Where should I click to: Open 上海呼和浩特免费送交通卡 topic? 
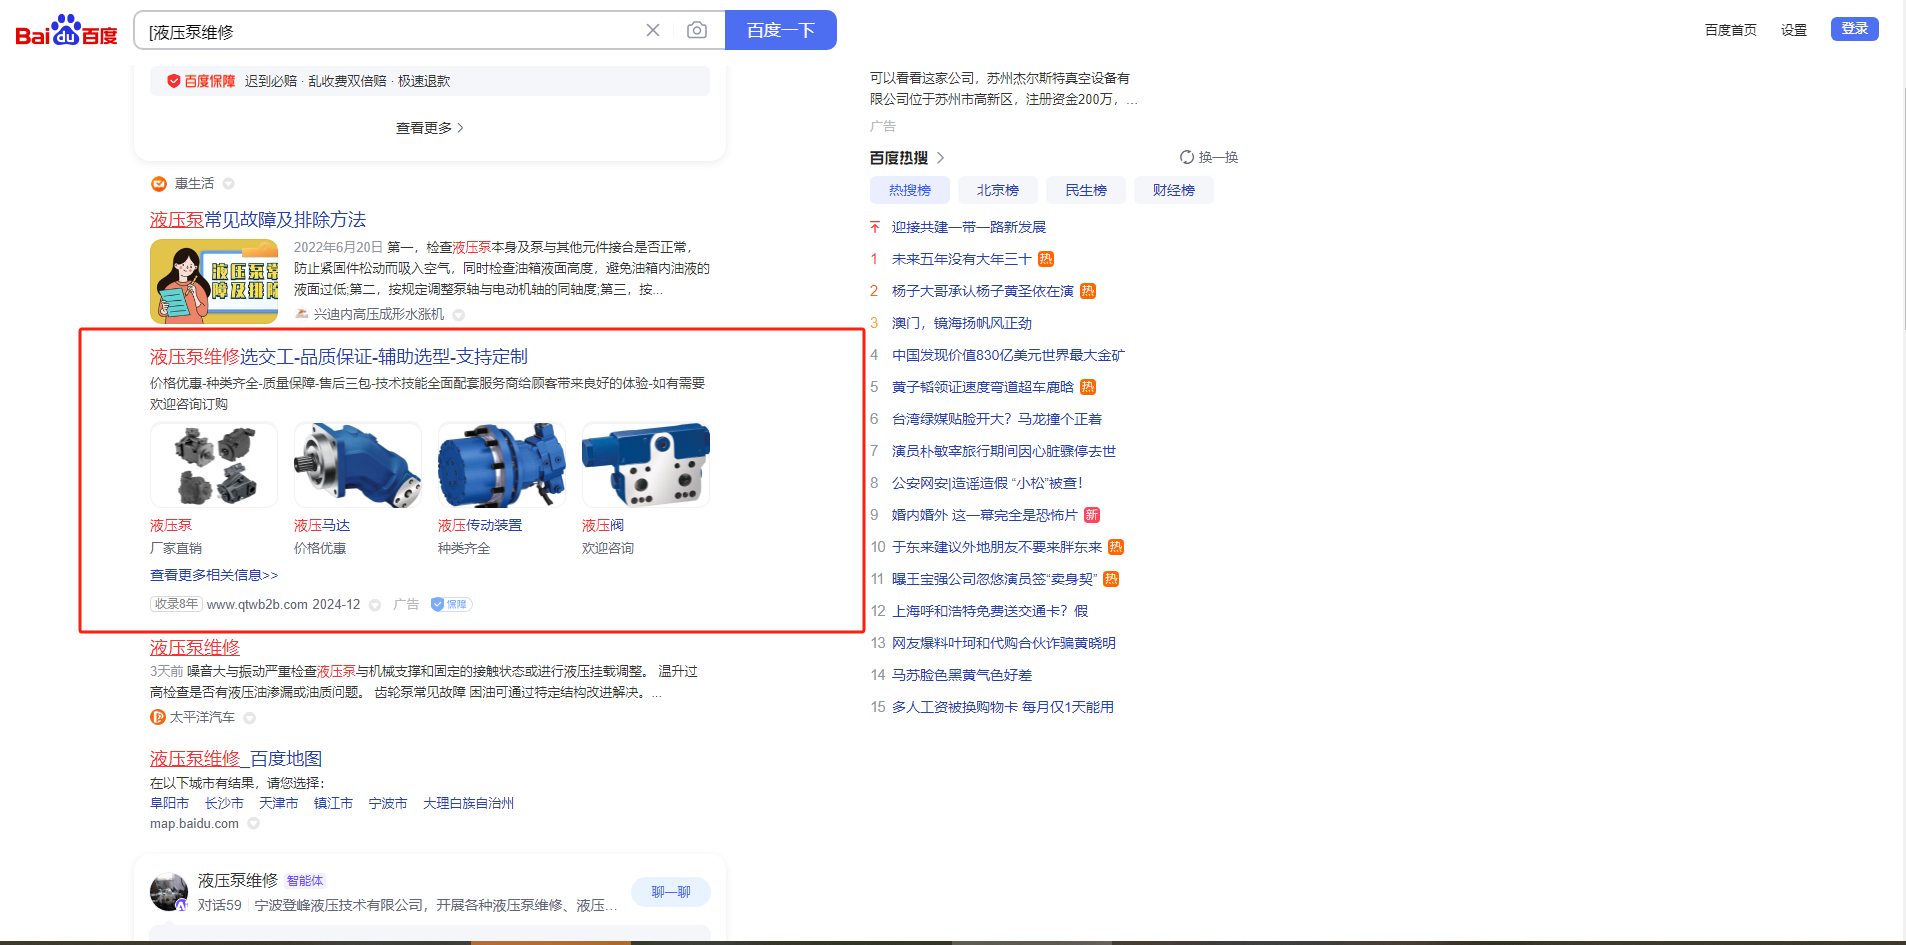[x=990, y=611]
